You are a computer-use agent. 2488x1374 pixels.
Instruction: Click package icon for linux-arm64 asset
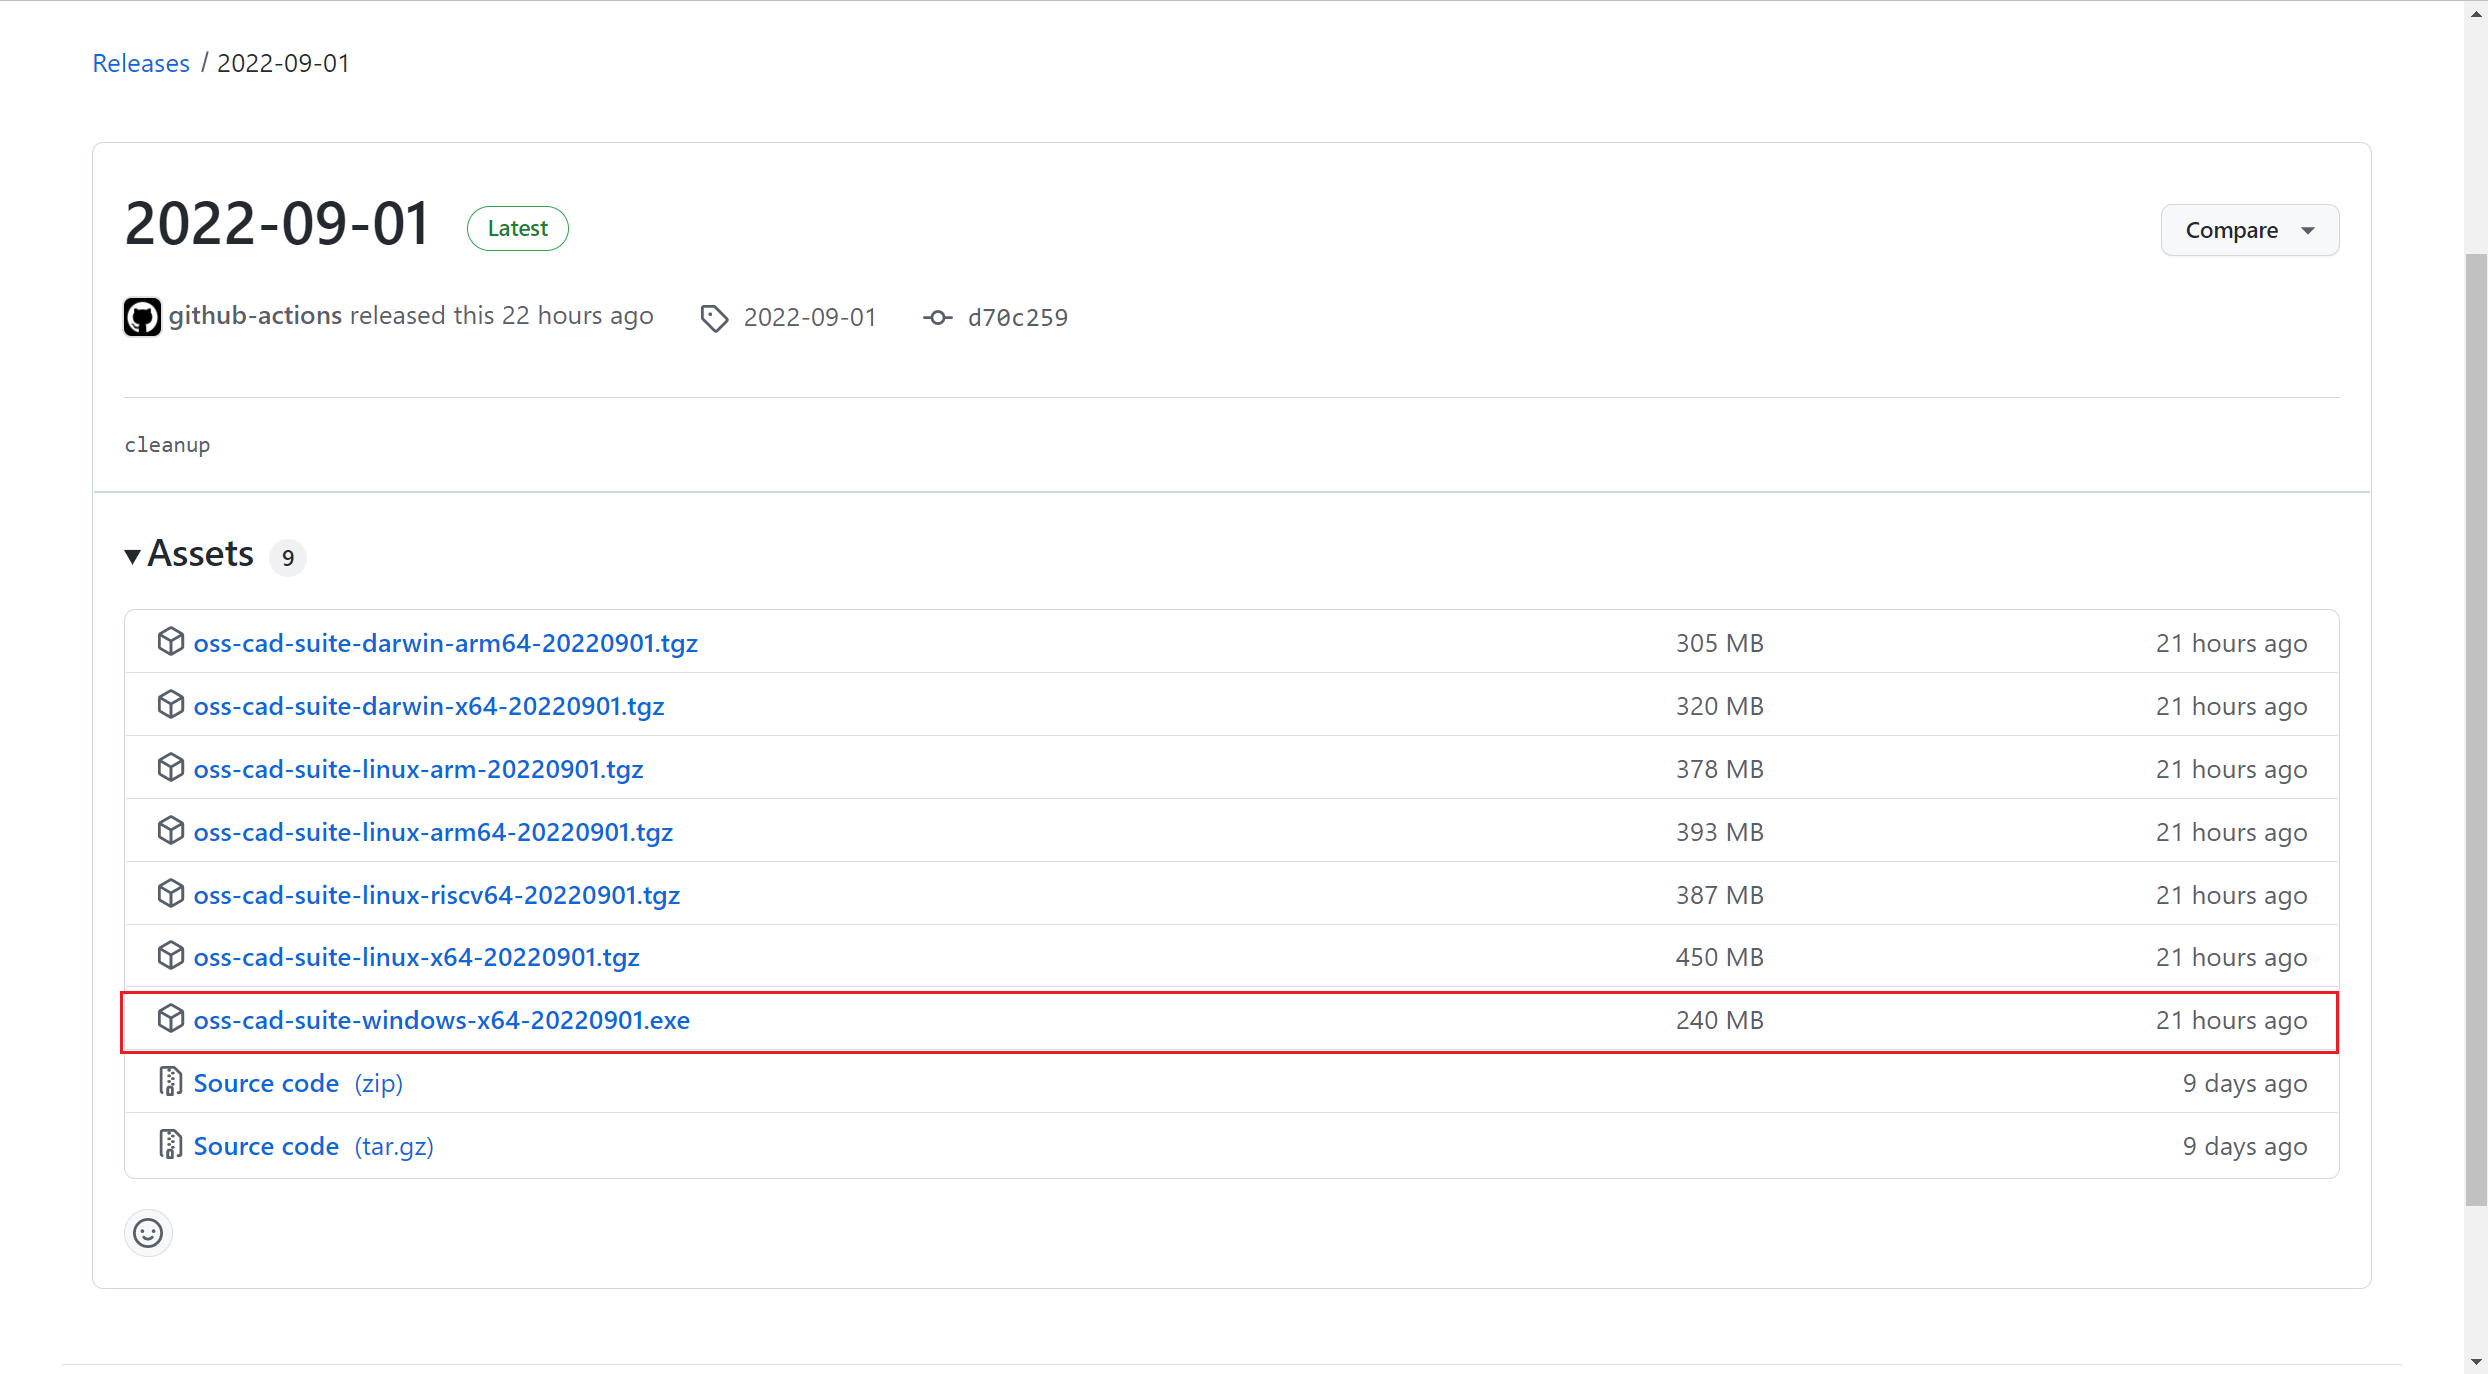point(171,830)
